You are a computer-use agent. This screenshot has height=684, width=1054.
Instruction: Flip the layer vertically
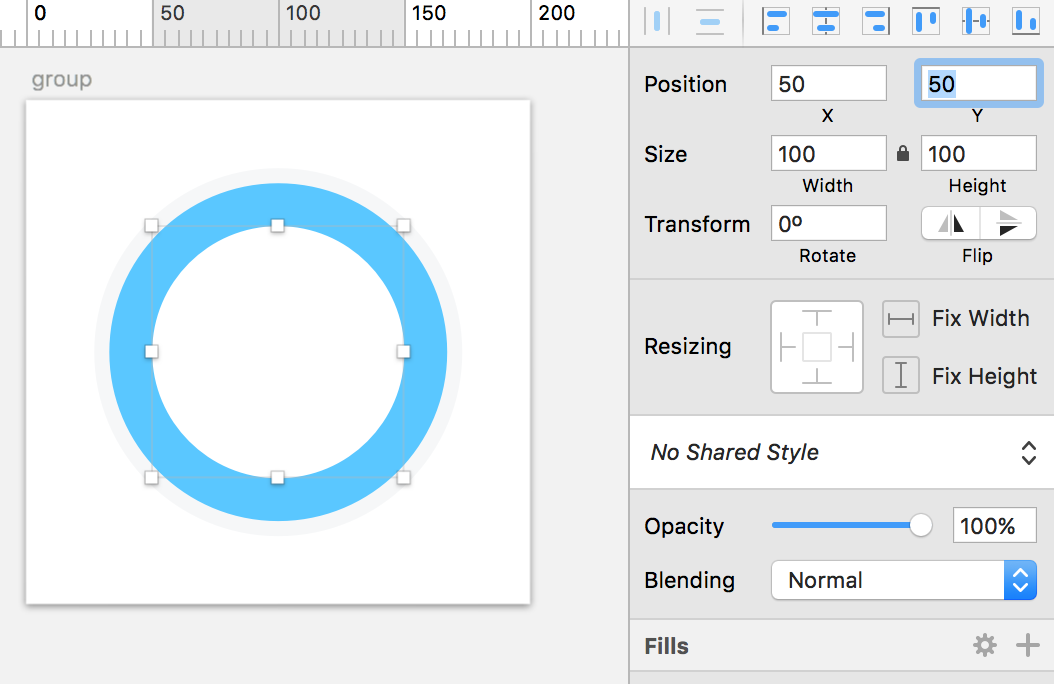pyautogui.click(x=1008, y=224)
